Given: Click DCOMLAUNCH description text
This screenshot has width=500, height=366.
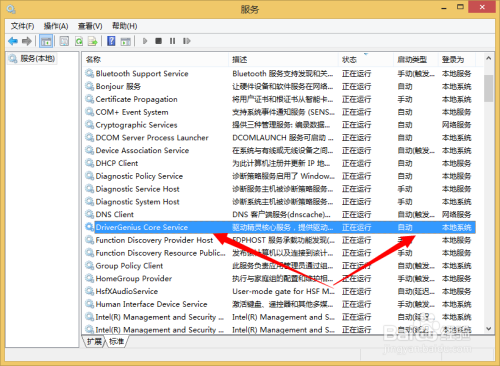Looking at the screenshot, I should click(x=283, y=138).
